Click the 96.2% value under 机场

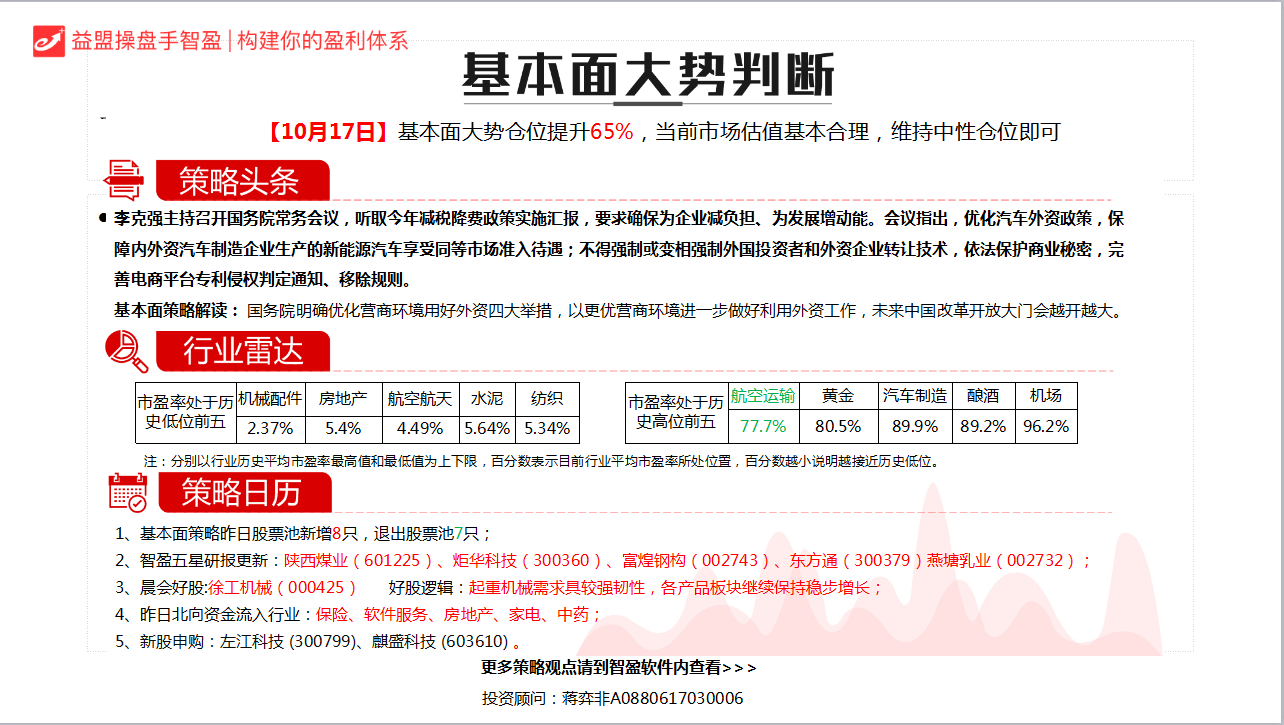tap(1046, 426)
